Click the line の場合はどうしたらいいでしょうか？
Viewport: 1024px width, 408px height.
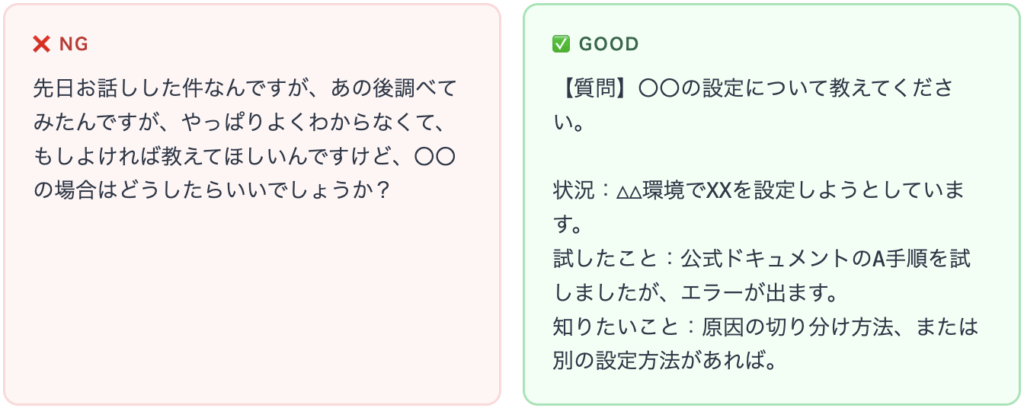(210, 189)
